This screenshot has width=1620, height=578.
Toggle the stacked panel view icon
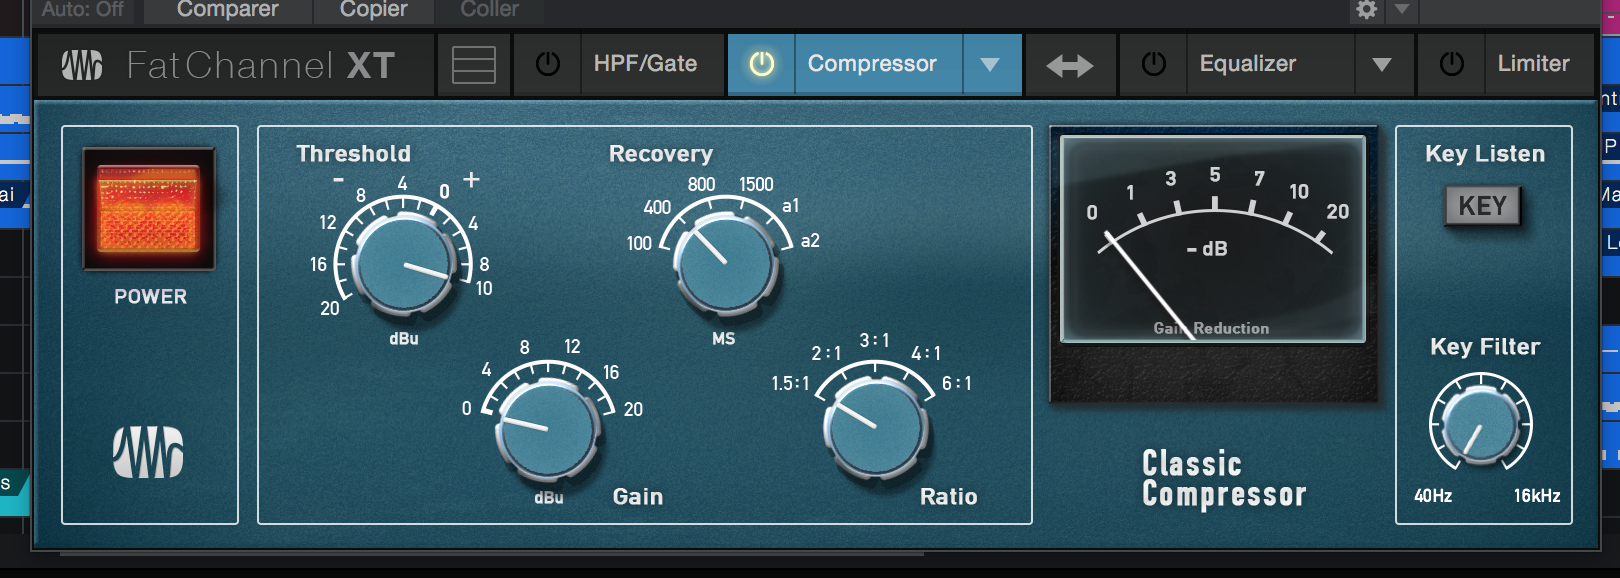click(x=474, y=65)
